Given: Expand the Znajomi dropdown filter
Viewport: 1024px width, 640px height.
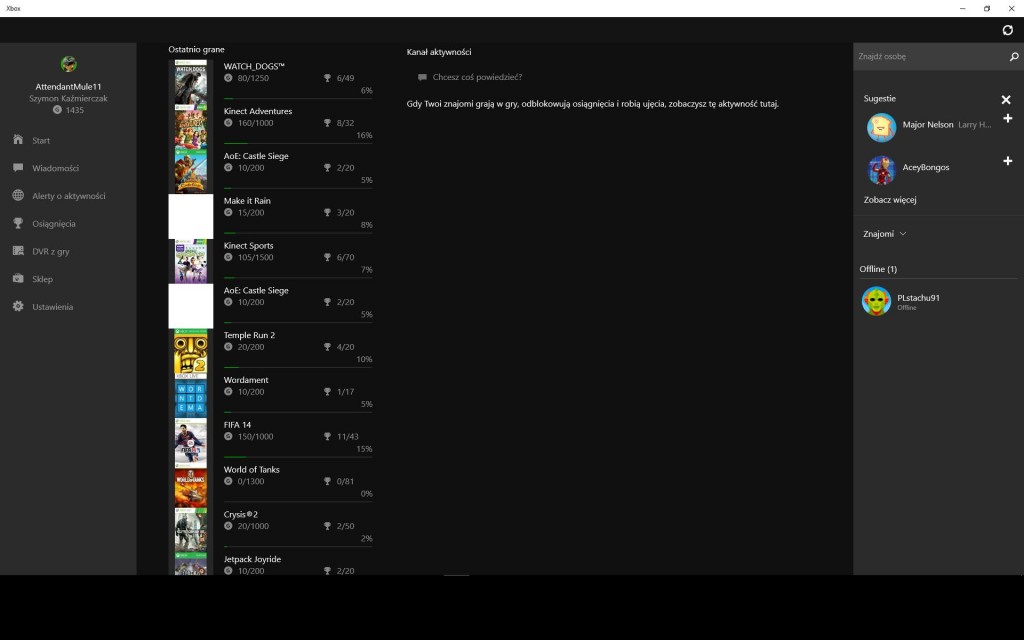Looking at the screenshot, I should pyautogui.click(x=884, y=234).
